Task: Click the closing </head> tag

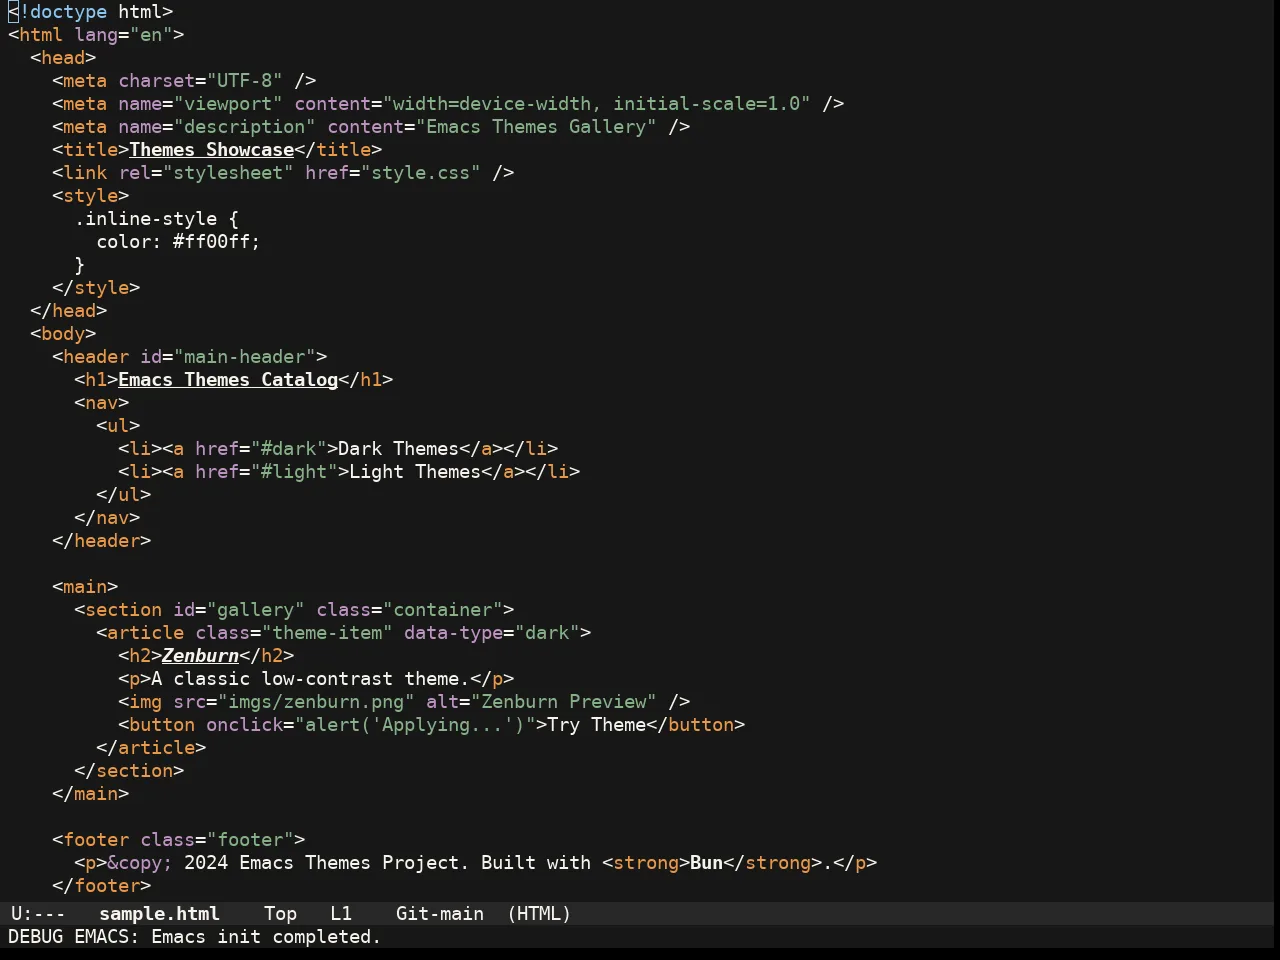Action: pos(69,311)
